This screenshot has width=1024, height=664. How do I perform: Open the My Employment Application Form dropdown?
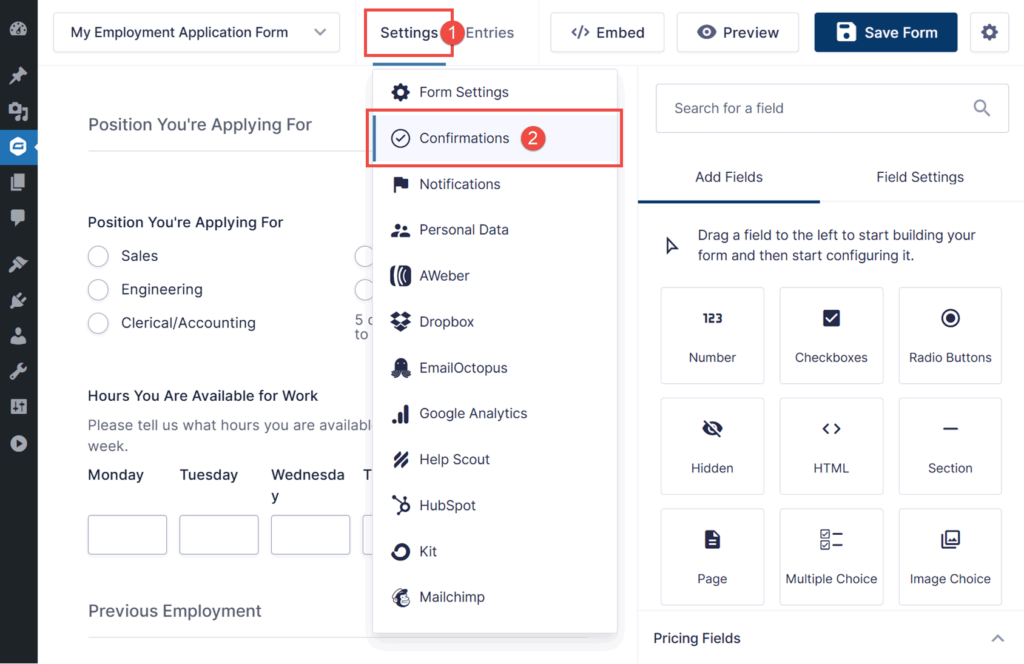point(196,32)
